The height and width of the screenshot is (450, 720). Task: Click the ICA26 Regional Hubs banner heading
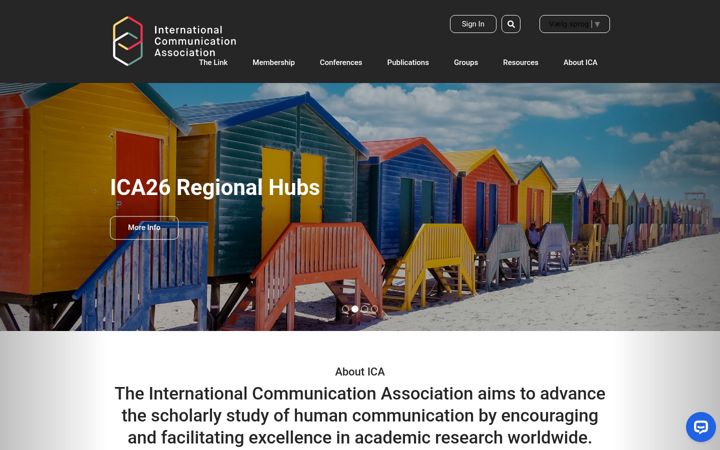[214, 187]
